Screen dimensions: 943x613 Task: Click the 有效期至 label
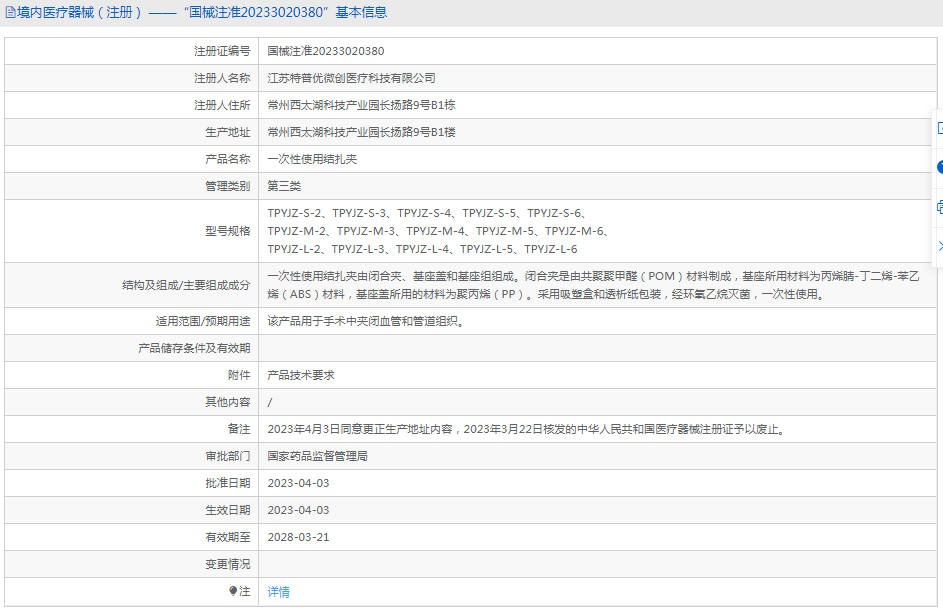[x=227, y=537]
